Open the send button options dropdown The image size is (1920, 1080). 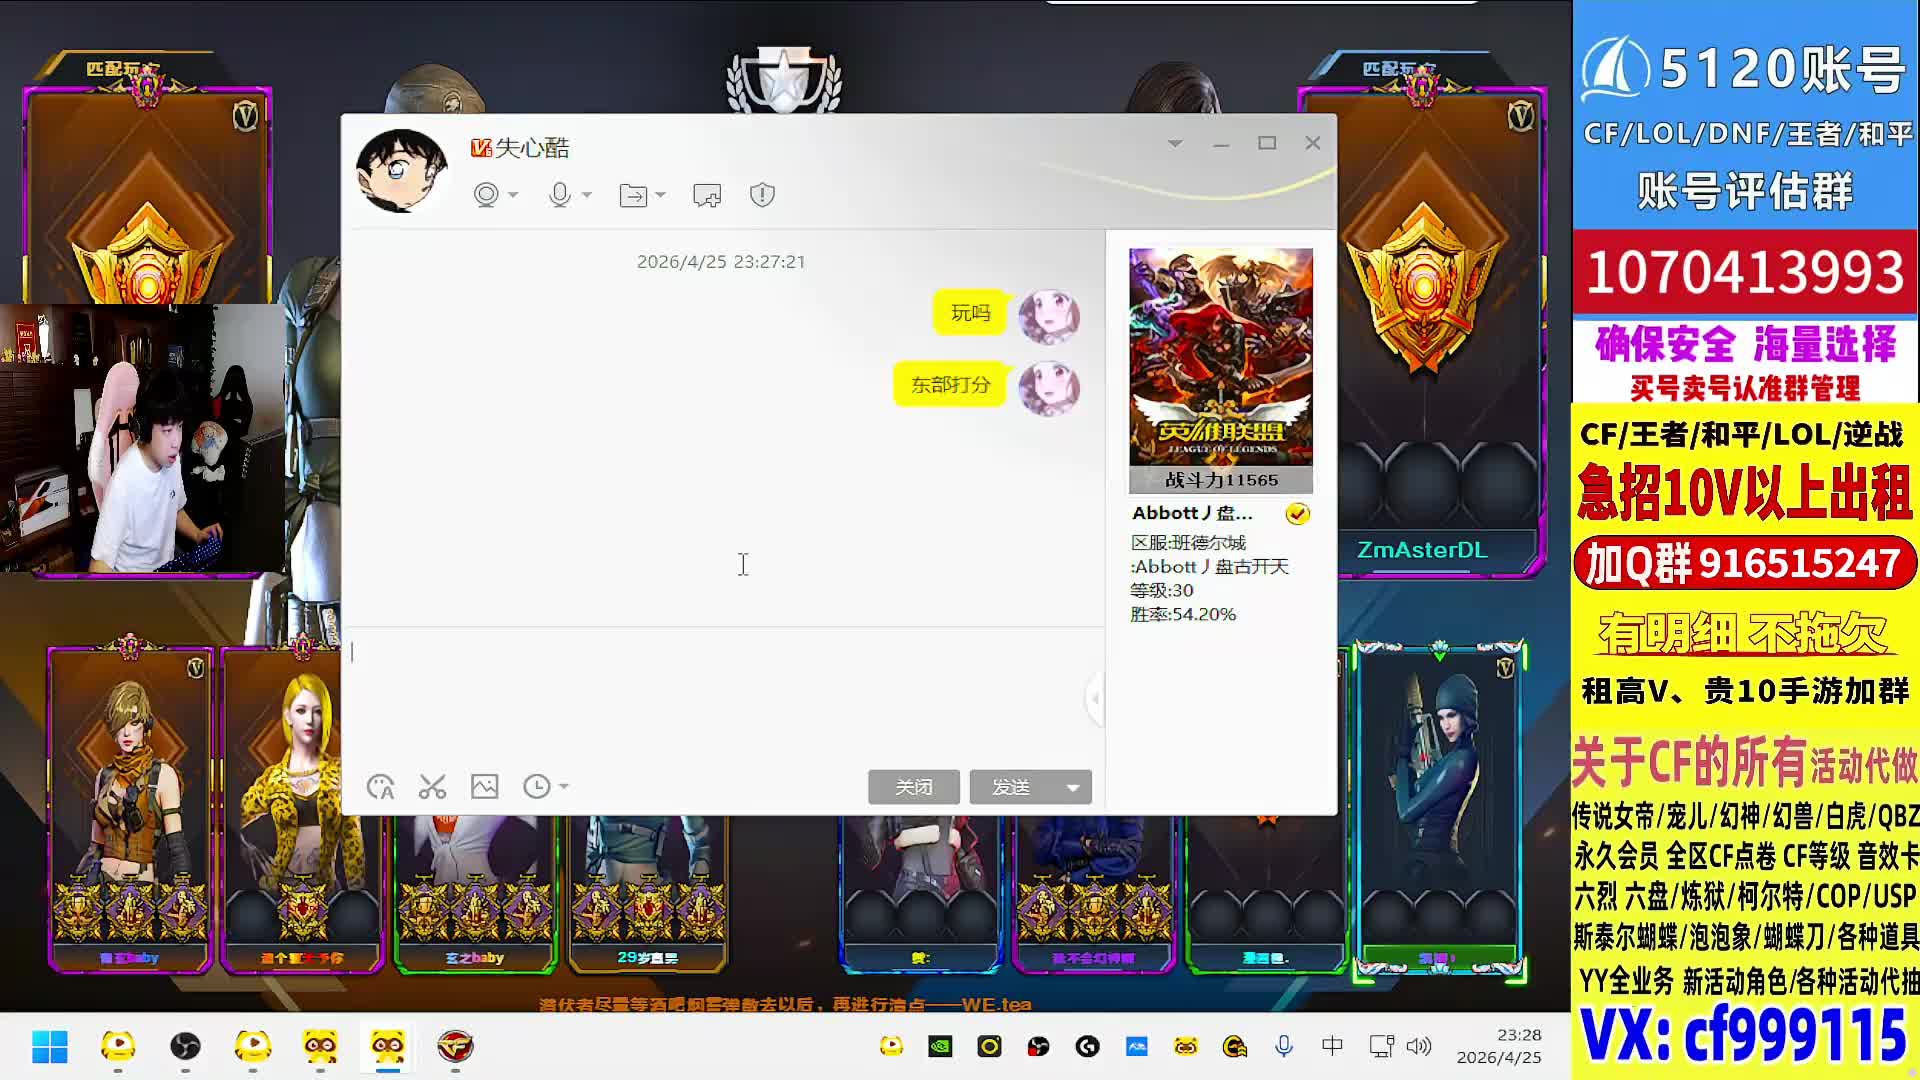[x=1073, y=788]
